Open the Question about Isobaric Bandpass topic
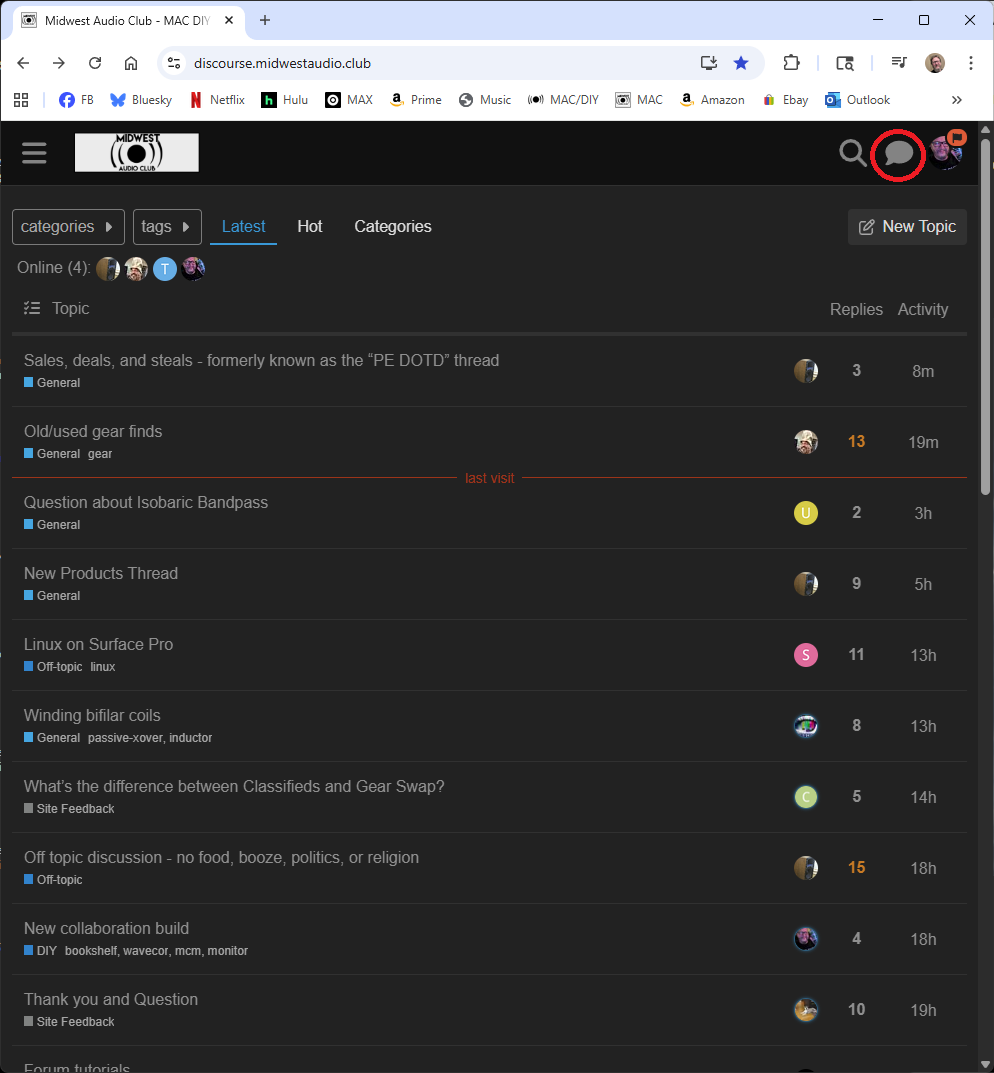Screen dimensions: 994x1073 pyautogui.click(x=146, y=502)
